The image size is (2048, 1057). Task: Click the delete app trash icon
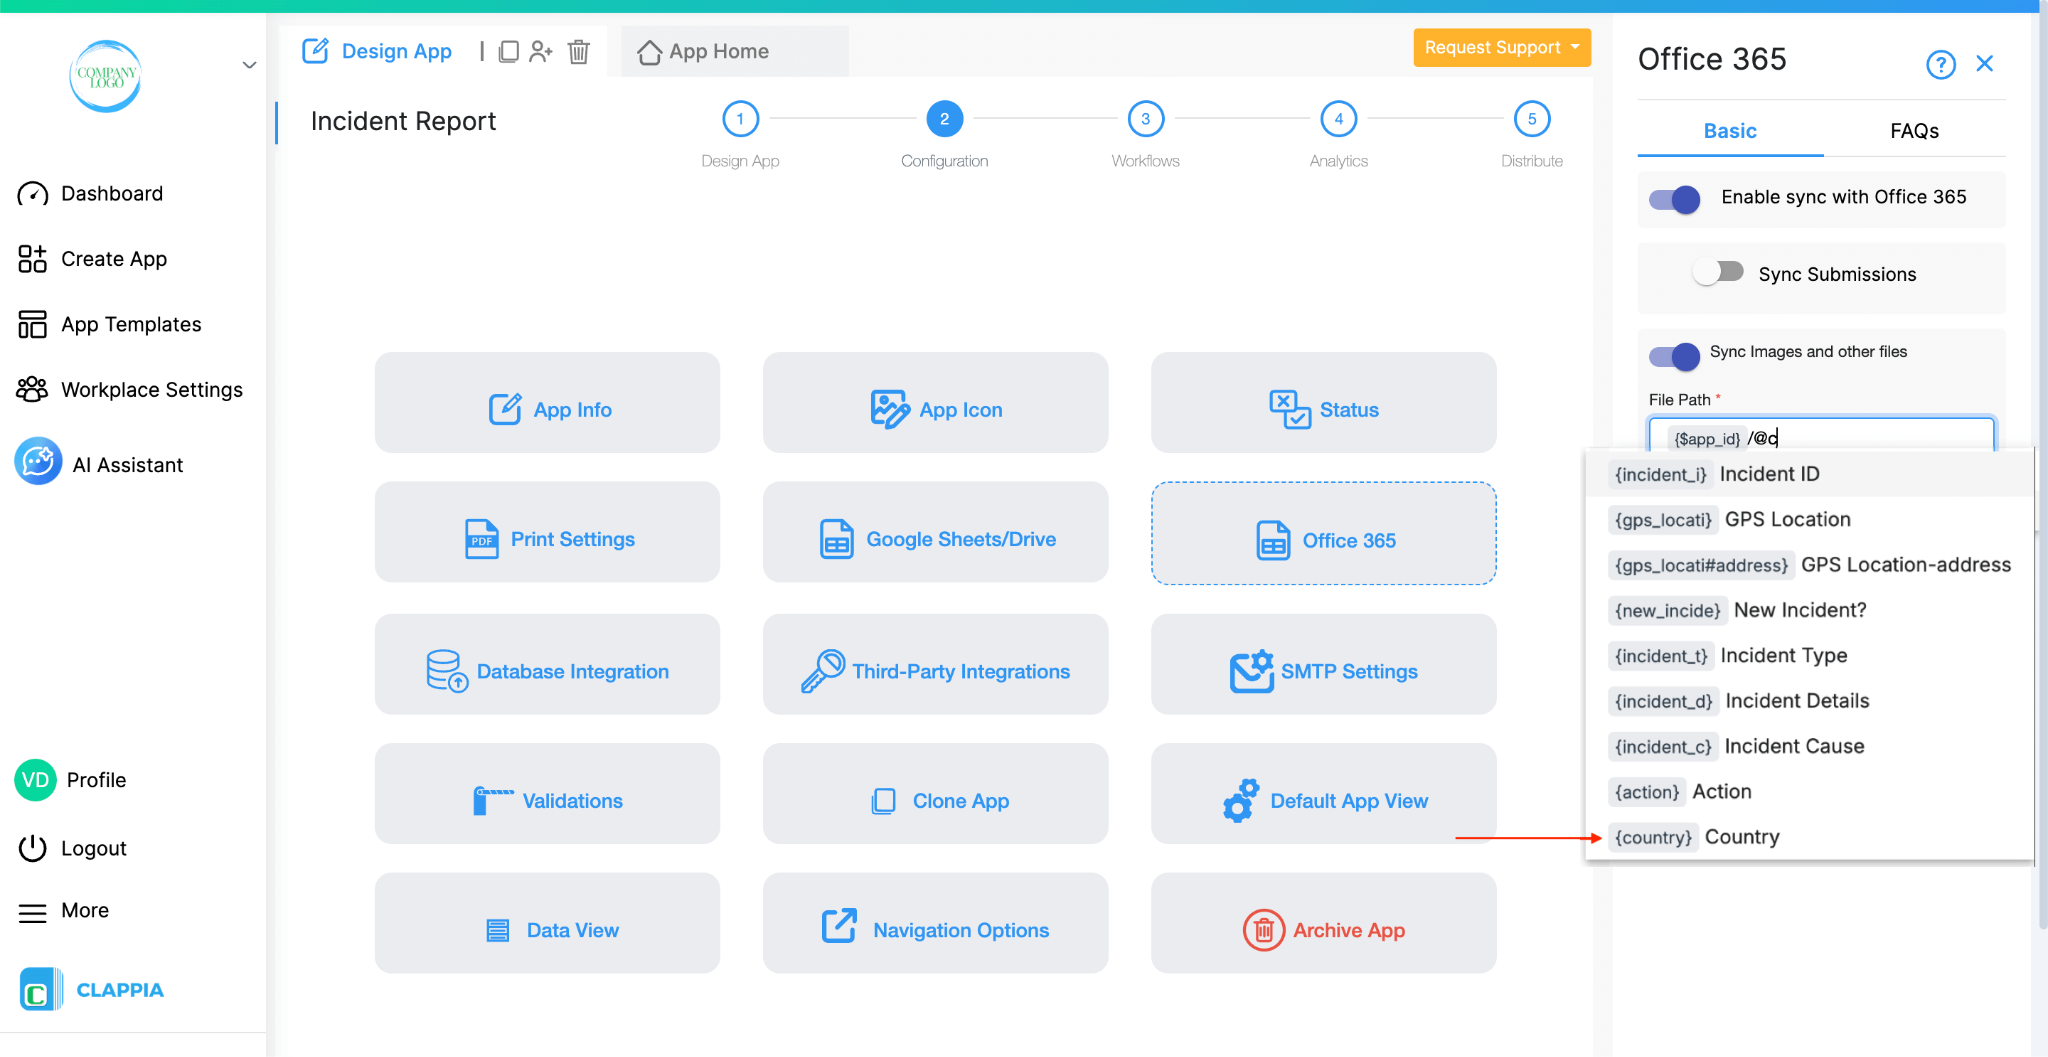579,52
